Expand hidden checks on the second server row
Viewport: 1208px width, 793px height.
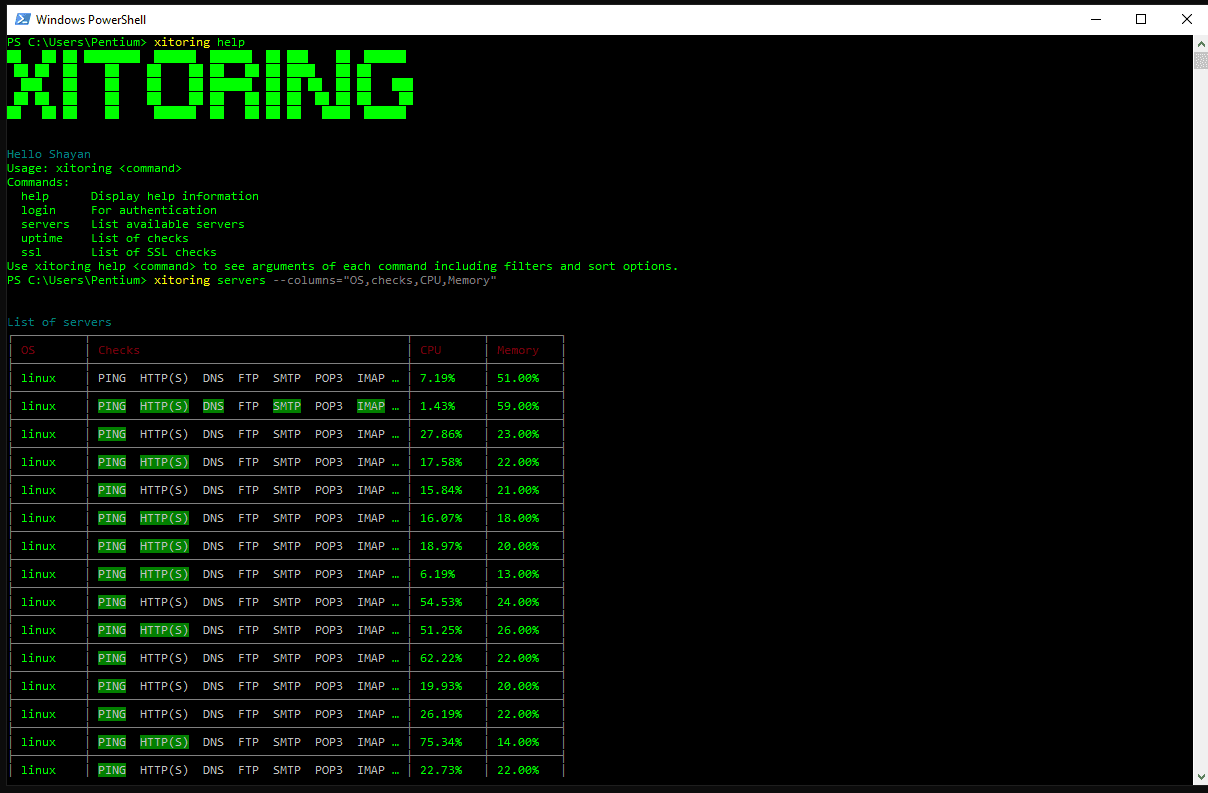[x=396, y=405]
